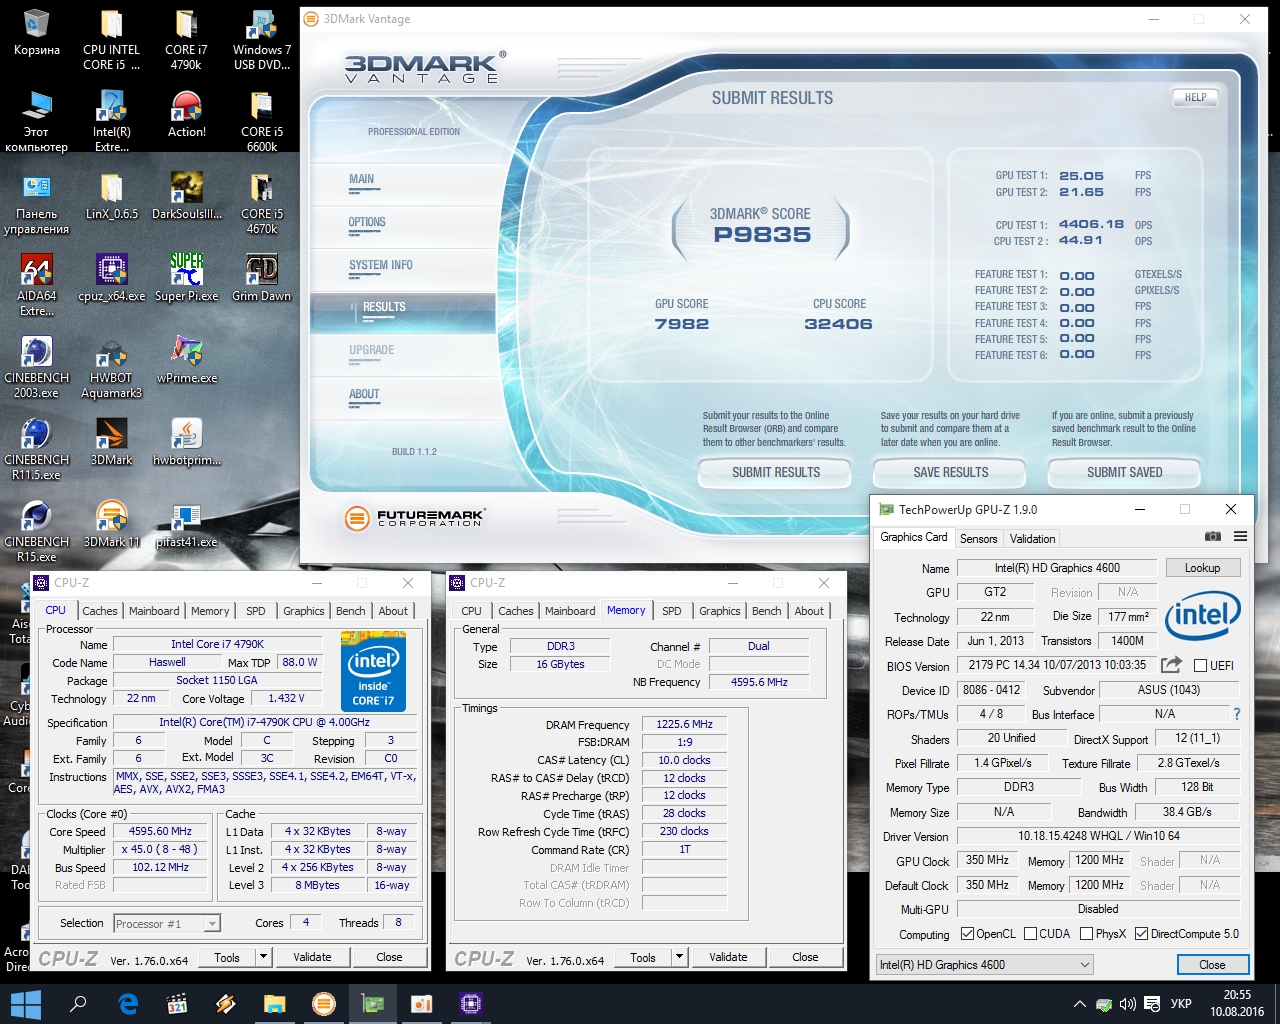Launch Intel(R) Extreme utility desktop icon
Viewport: 1280px width, 1024px height.
(x=111, y=122)
